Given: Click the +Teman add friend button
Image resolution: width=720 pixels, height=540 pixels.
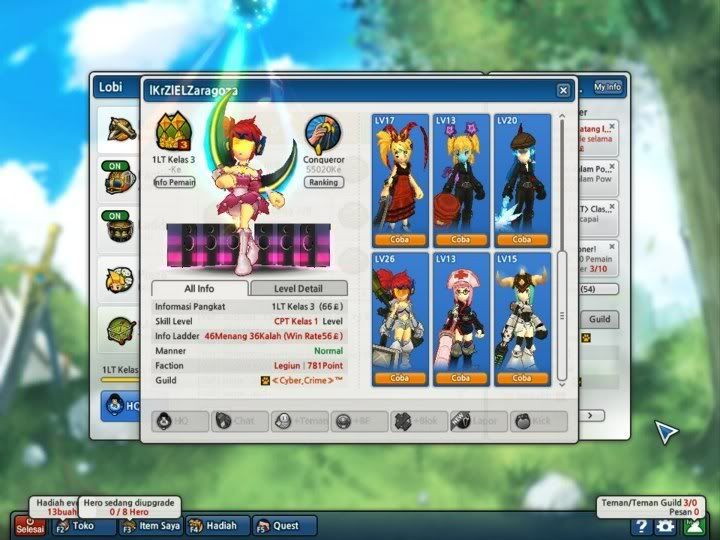Looking at the screenshot, I should (299, 421).
